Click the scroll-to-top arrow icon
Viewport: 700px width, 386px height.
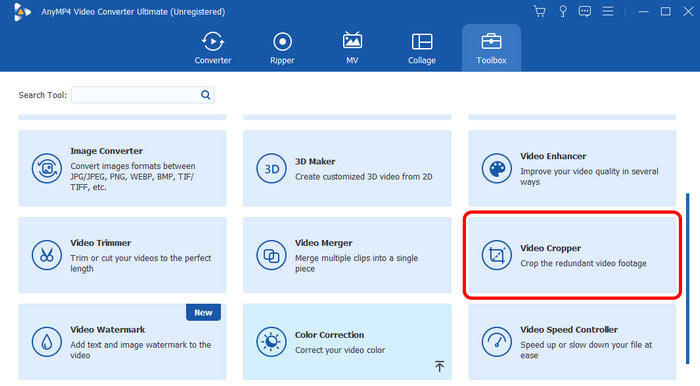(x=439, y=366)
